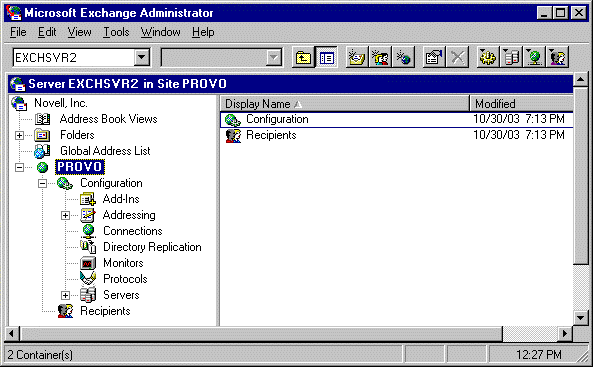Click Recipients' modified date 10/30/03 7:13 PM
593x367 pixels.
click(x=518, y=135)
